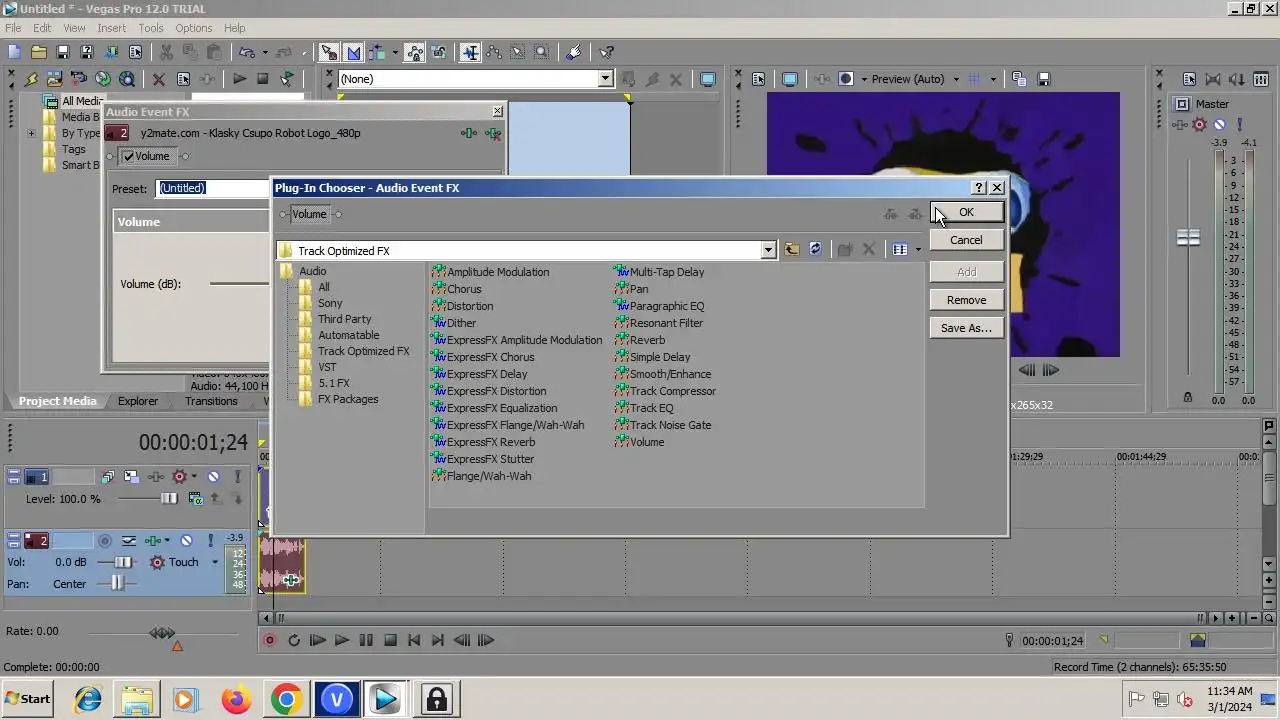Click the Stop Preview icon in Project Media
The width and height of the screenshot is (1280, 720).
tap(263, 79)
